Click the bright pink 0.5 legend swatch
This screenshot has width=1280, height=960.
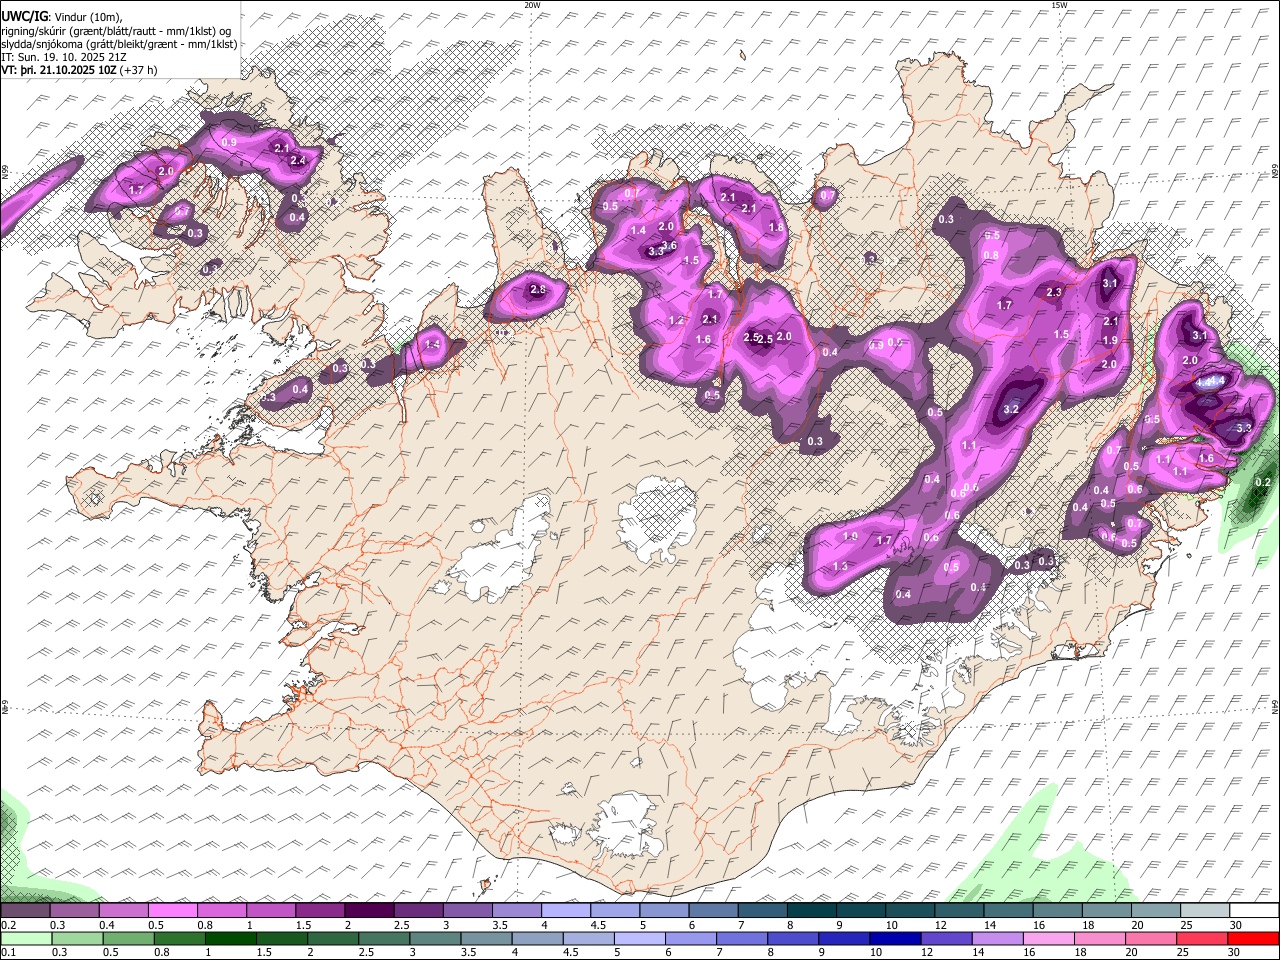pos(173,910)
